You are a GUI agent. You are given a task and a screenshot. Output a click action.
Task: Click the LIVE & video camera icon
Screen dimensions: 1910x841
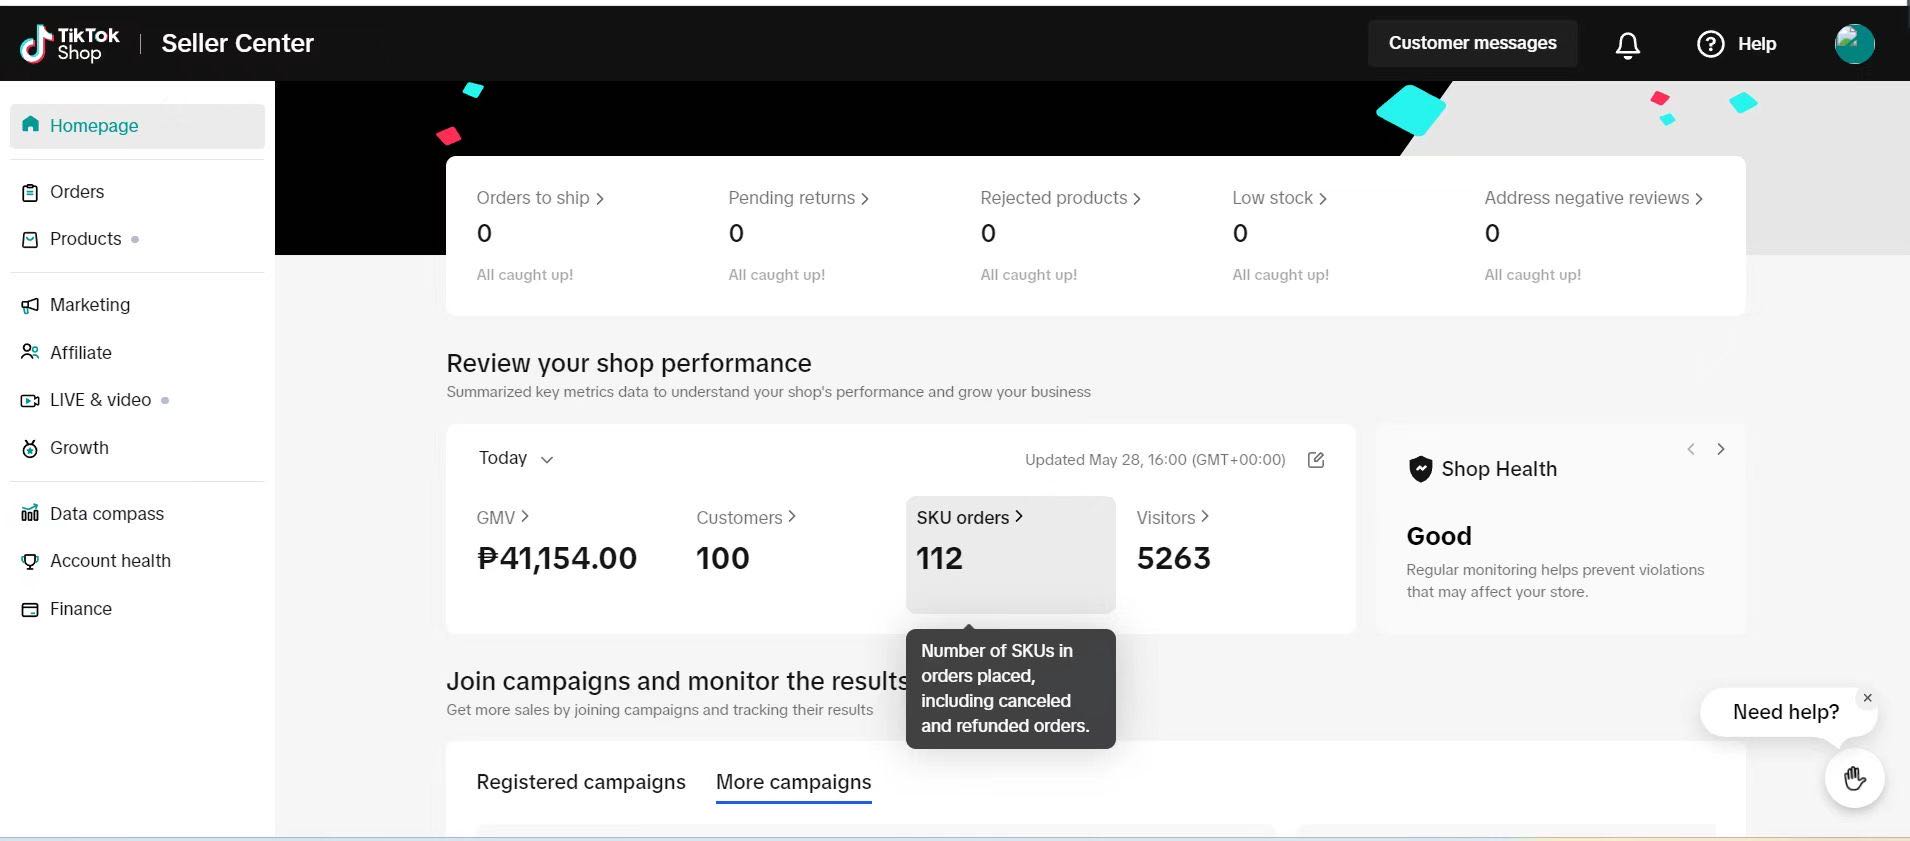[x=30, y=400]
